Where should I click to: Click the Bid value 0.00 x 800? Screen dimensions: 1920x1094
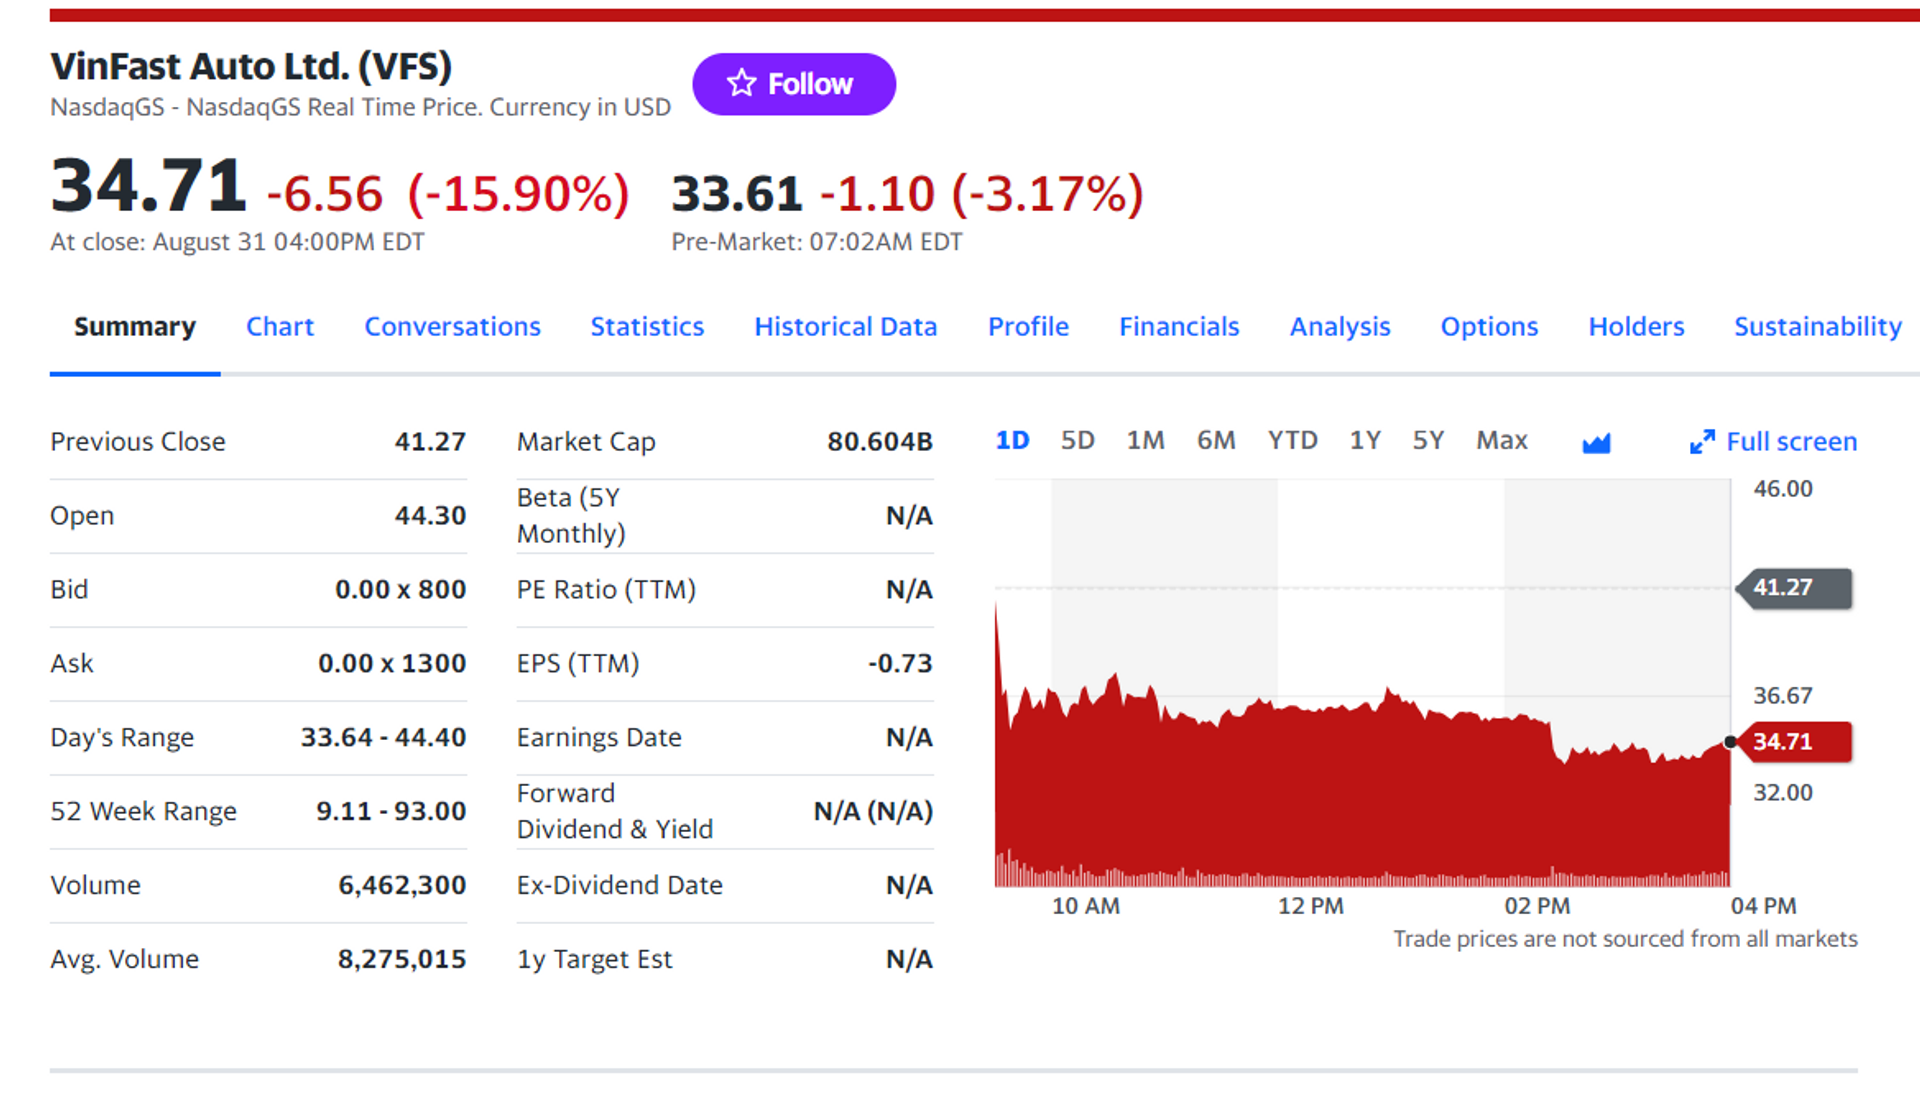point(400,589)
